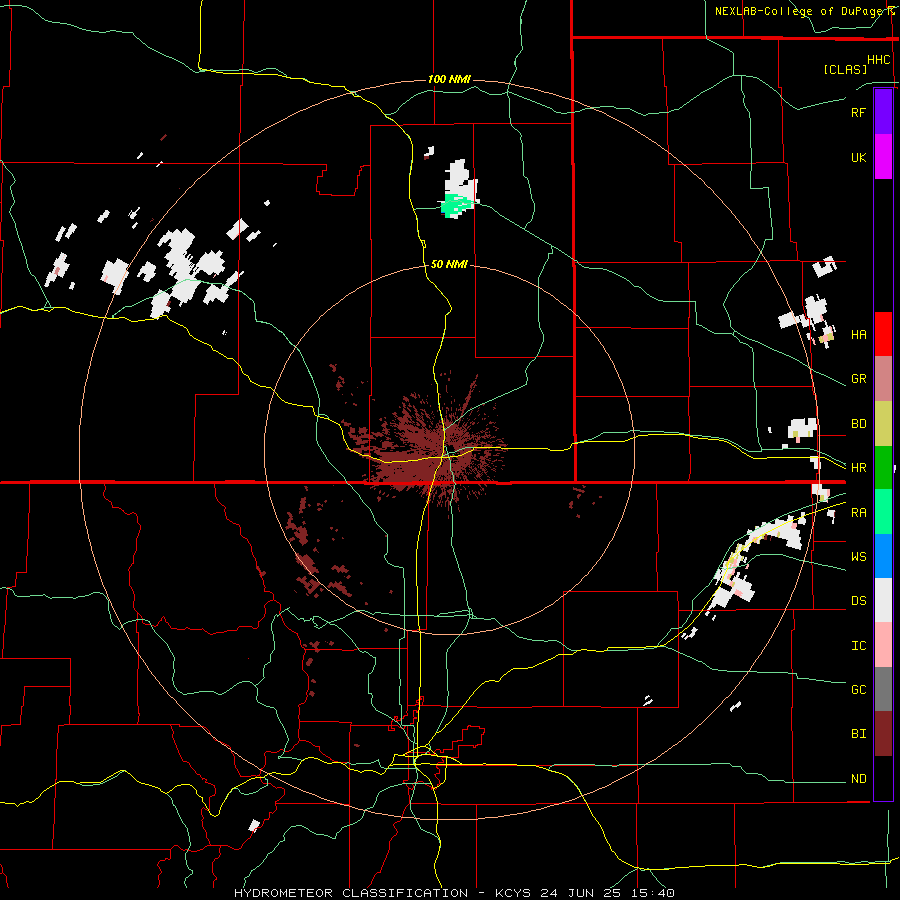Select the BI brown legend swatch

click(x=883, y=734)
